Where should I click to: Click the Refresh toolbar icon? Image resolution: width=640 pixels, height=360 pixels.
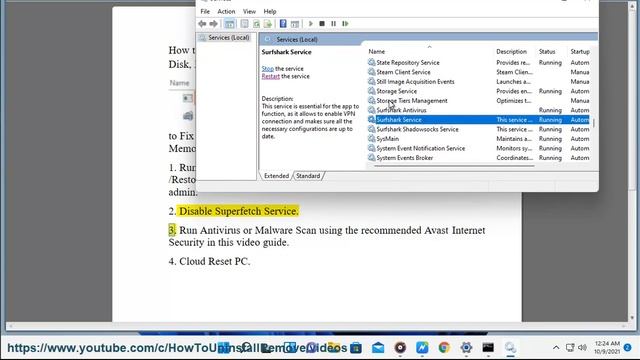[x=256, y=24]
